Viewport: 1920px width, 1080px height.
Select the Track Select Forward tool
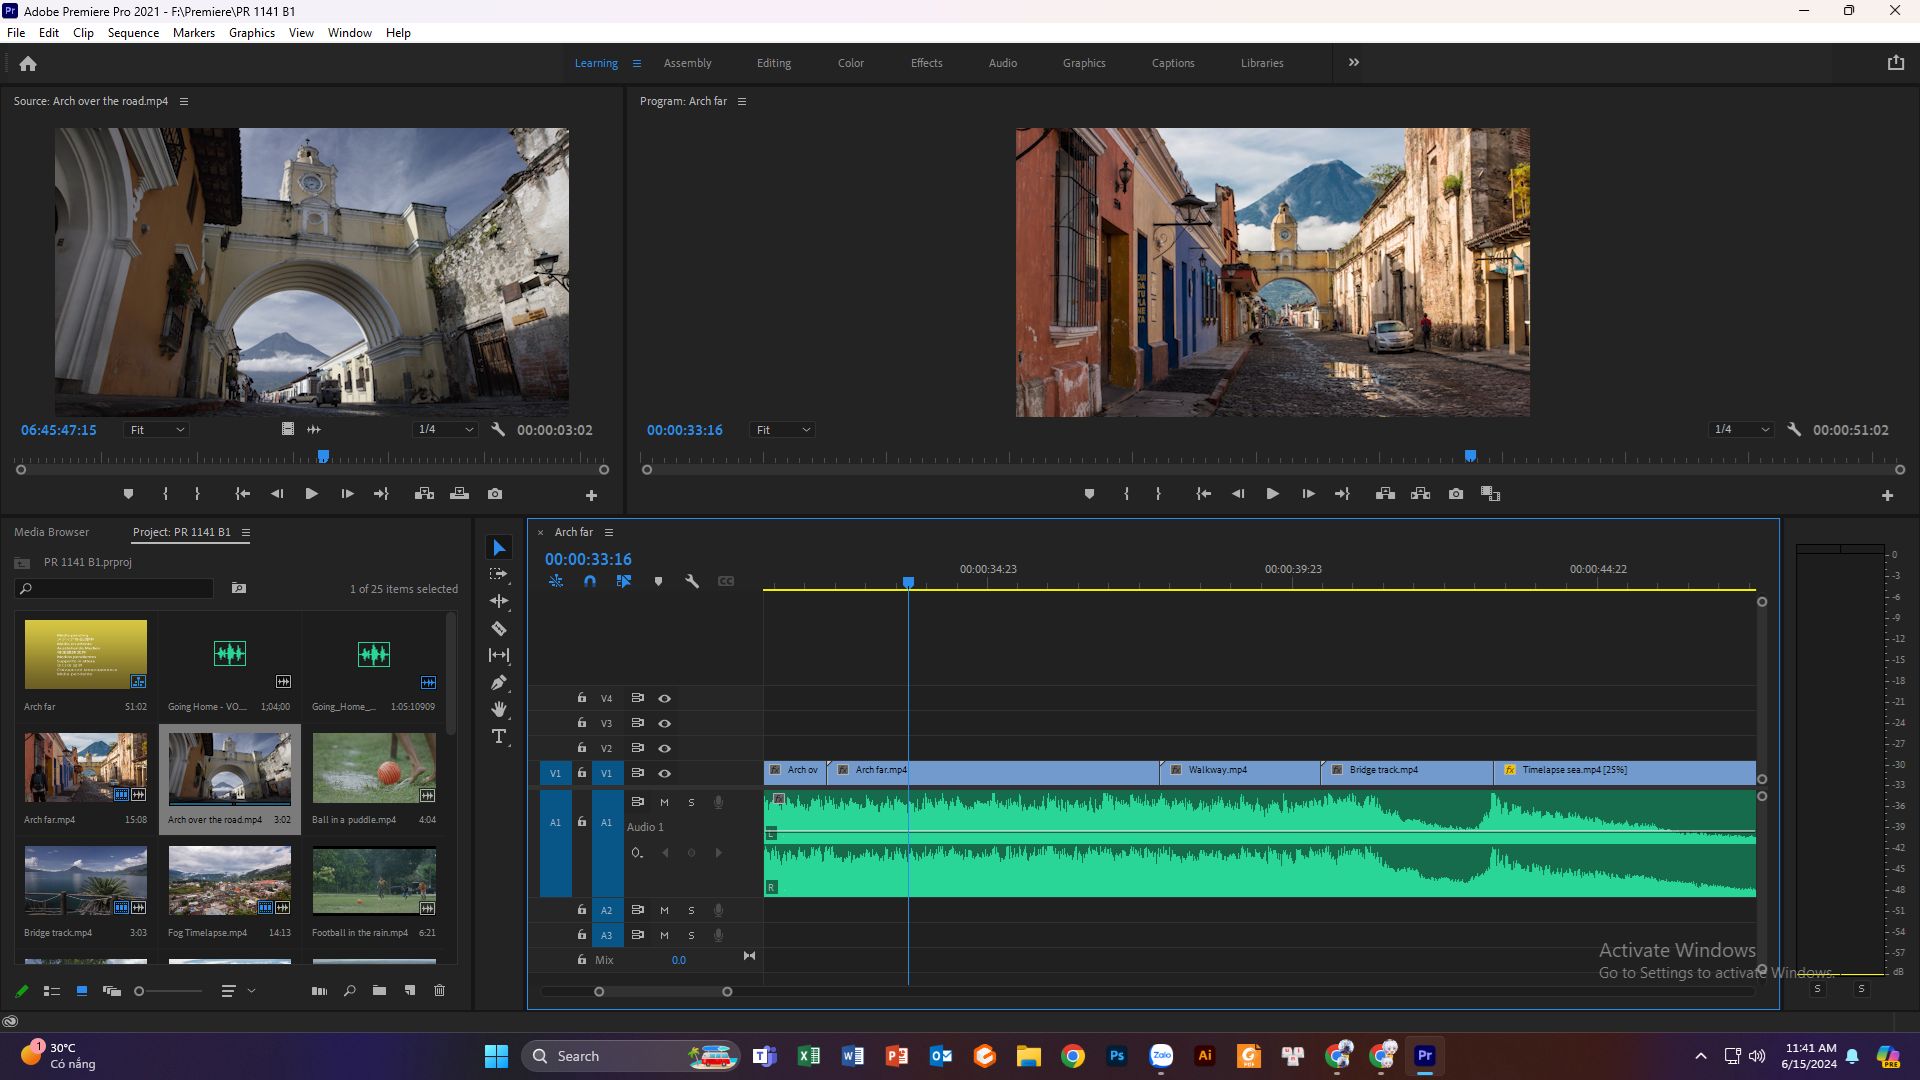click(499, 574)
